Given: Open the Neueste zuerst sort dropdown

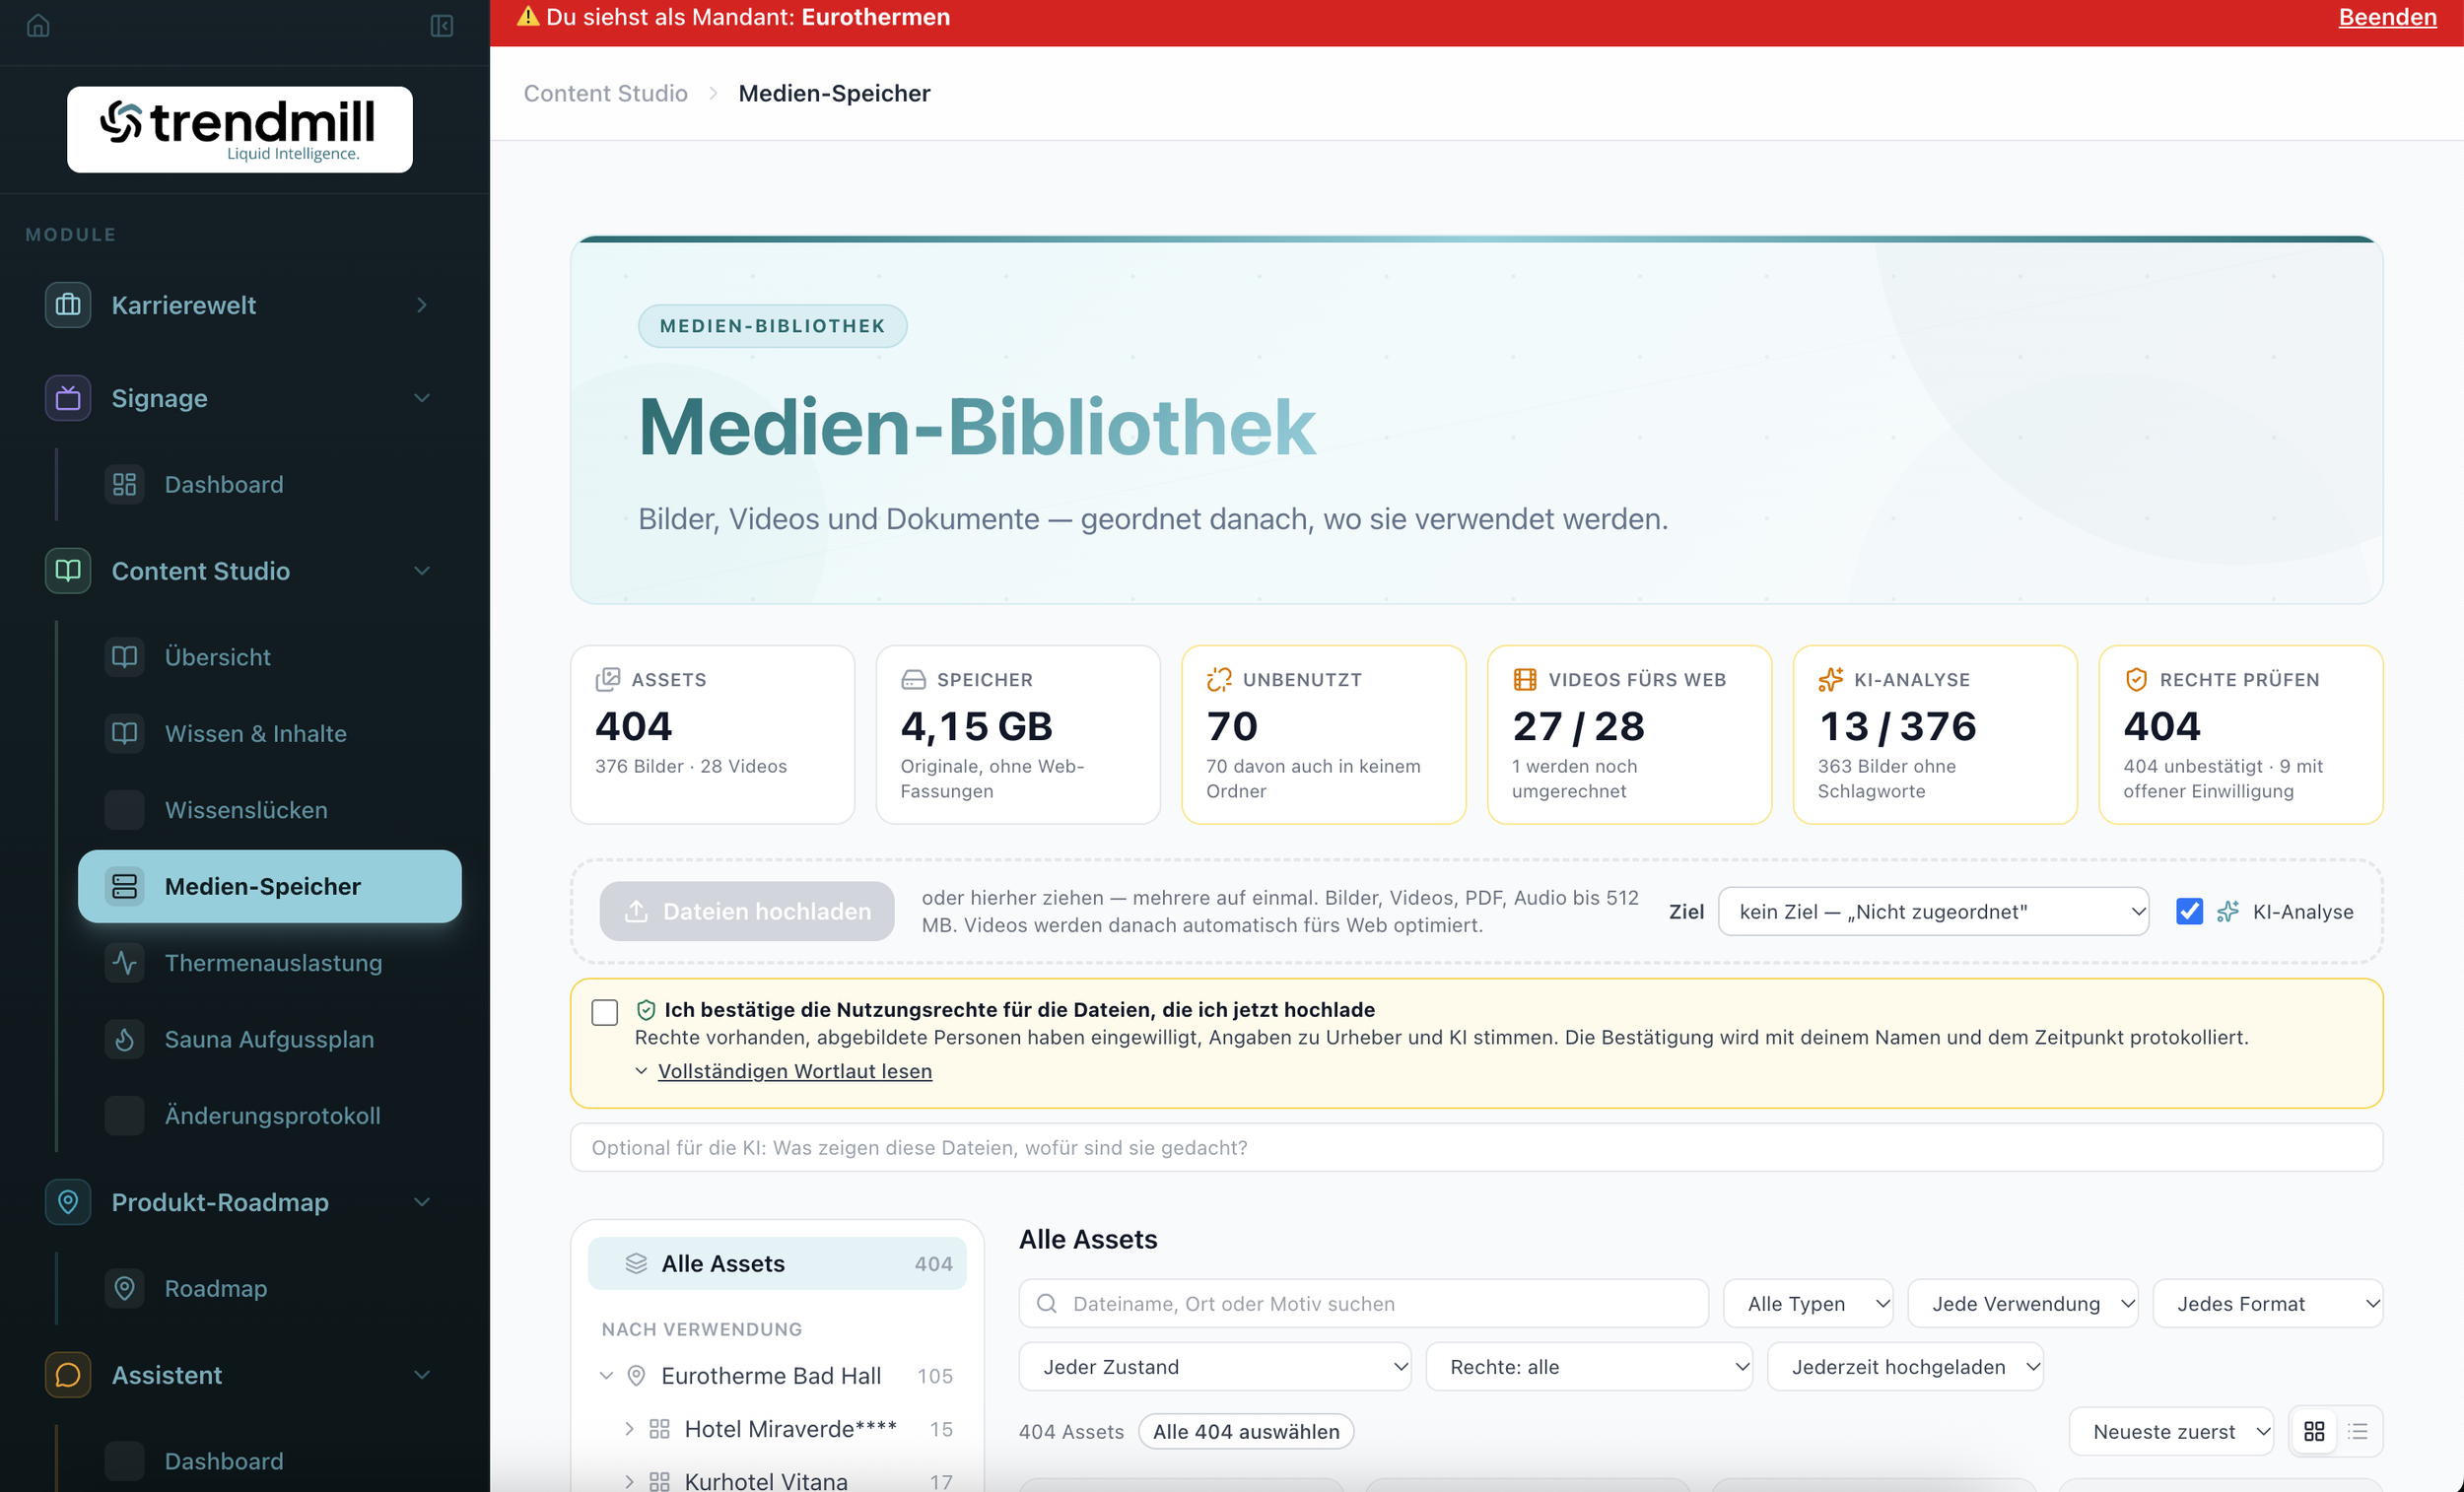Looking at the screenshot, I should pyautogui.click(x=2171, y=1432).
